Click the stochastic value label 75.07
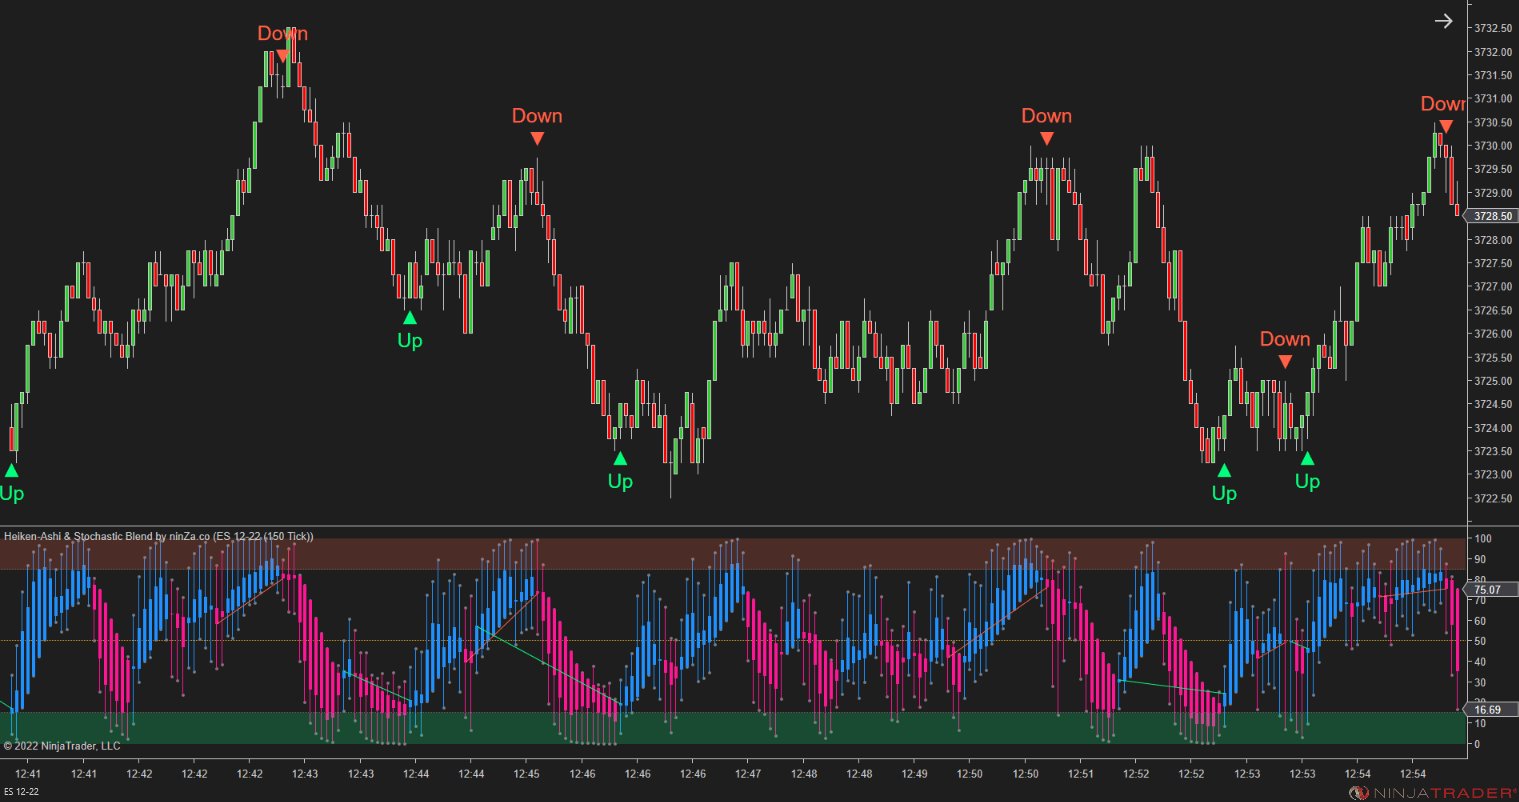Screen dimensions: 1519x802 pyautogui.click(x=1485, y=590)
